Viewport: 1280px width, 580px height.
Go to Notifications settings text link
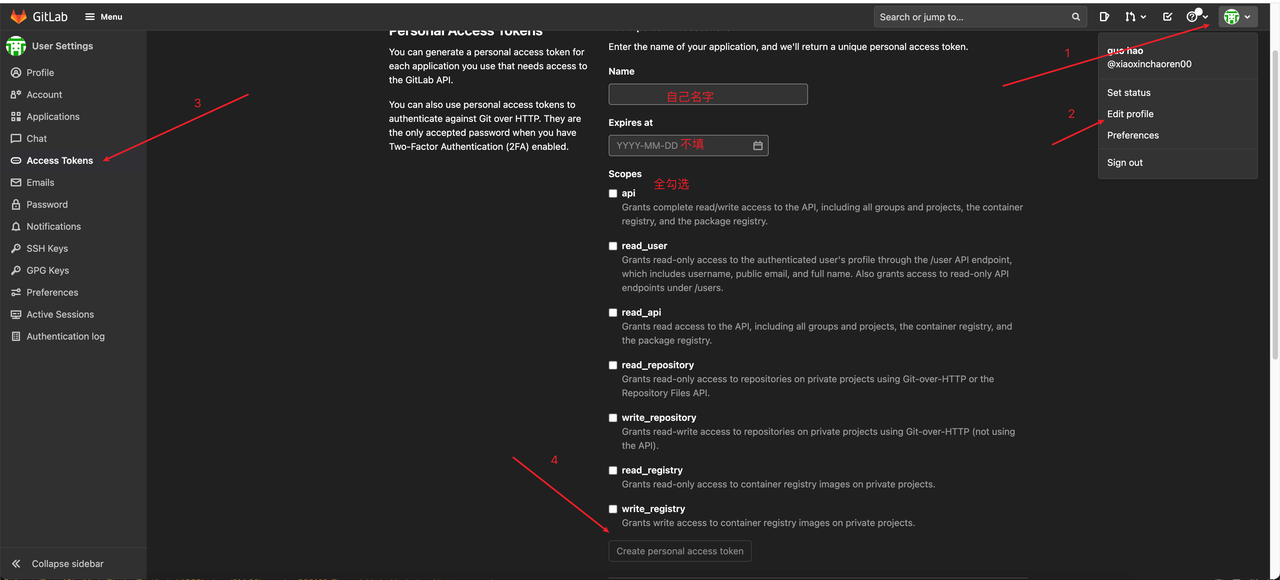[x=54, y=227]
